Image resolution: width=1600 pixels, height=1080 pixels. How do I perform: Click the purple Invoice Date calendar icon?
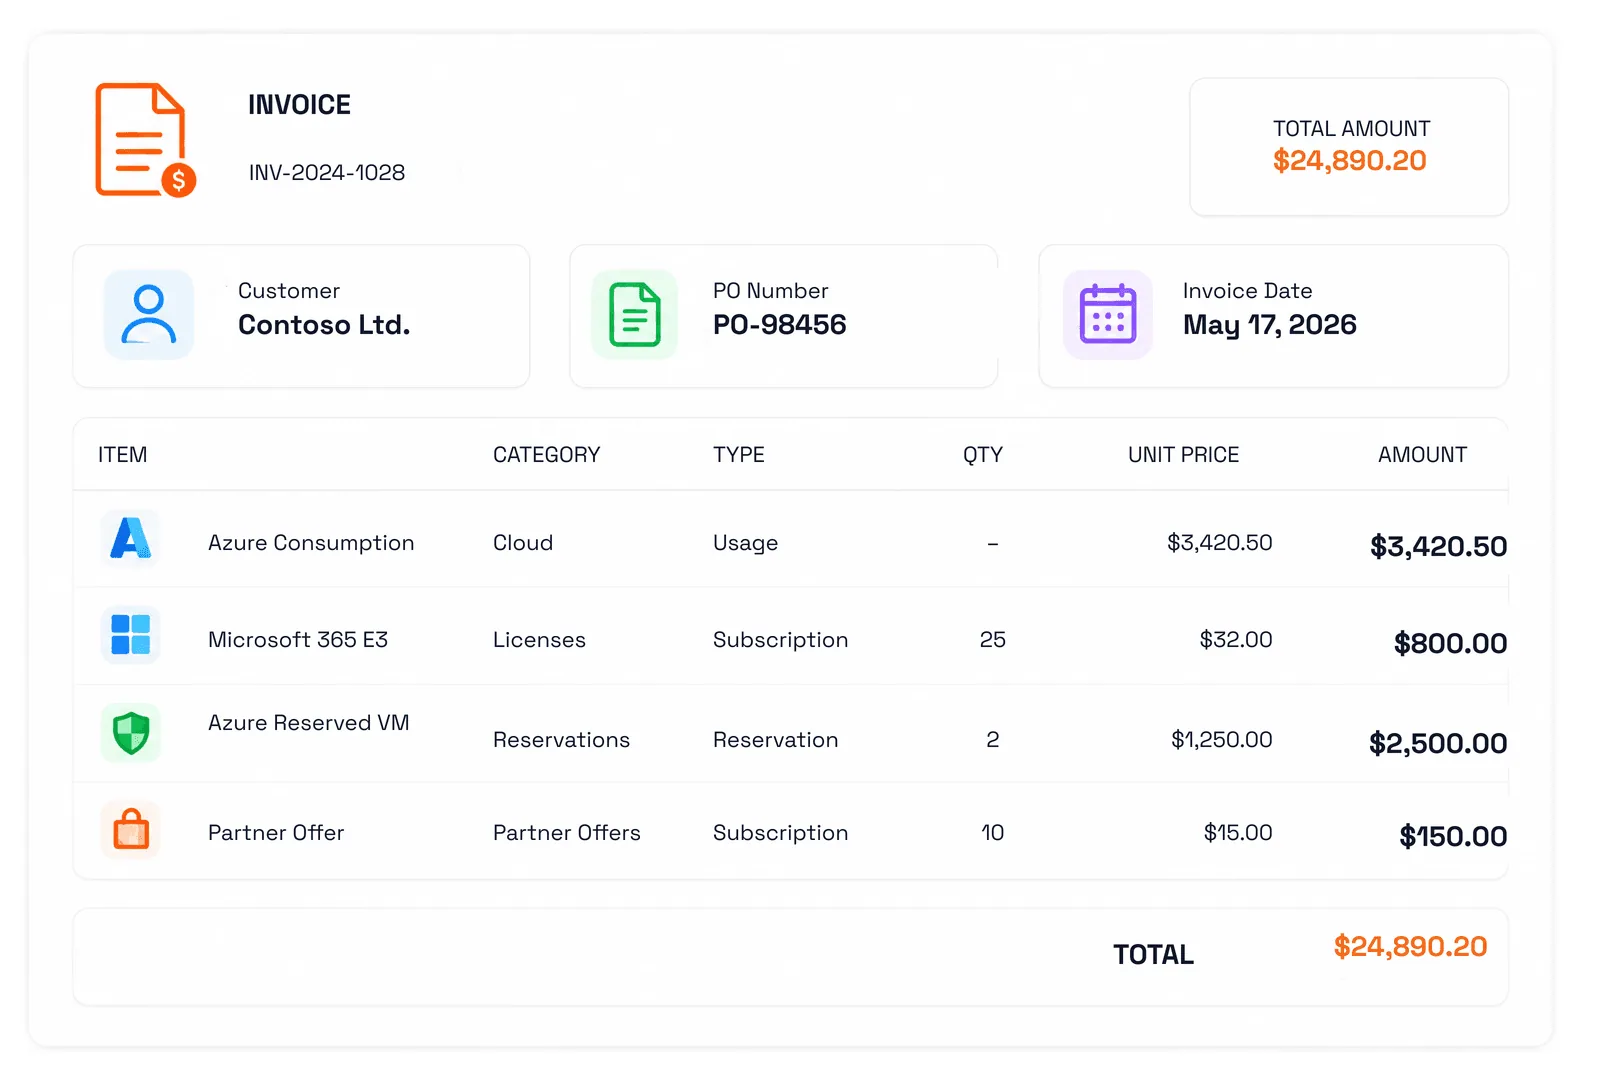[x=1108, y=314]
